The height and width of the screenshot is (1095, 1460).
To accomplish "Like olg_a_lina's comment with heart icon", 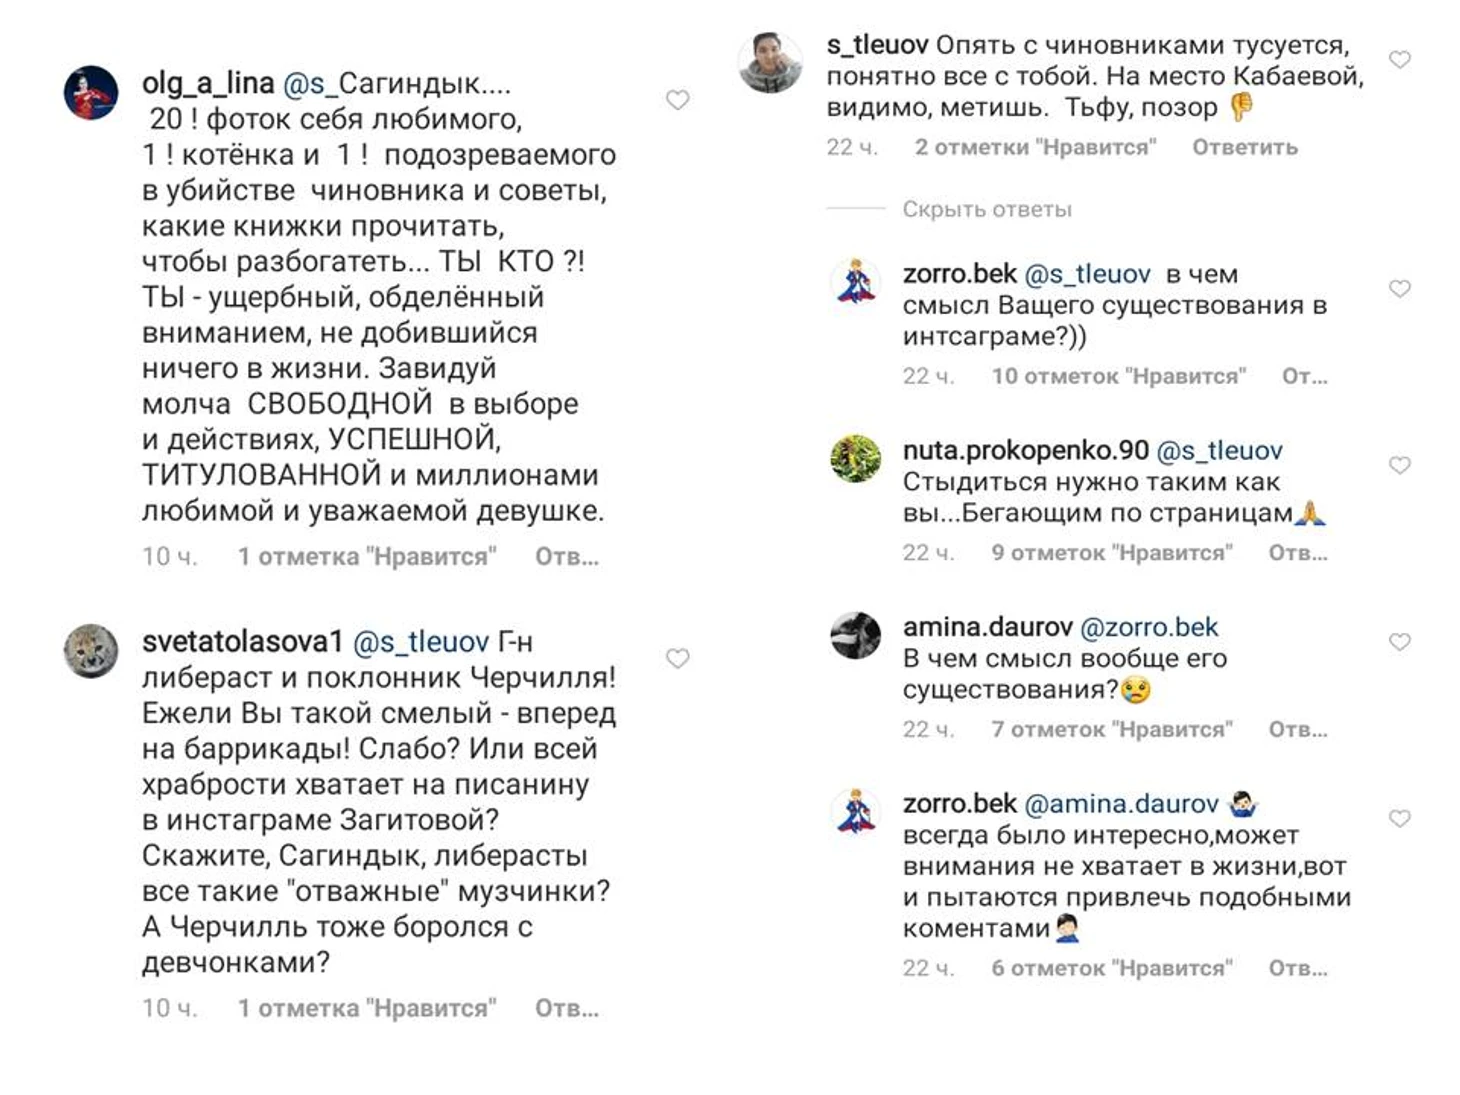I will pos(678,100).
